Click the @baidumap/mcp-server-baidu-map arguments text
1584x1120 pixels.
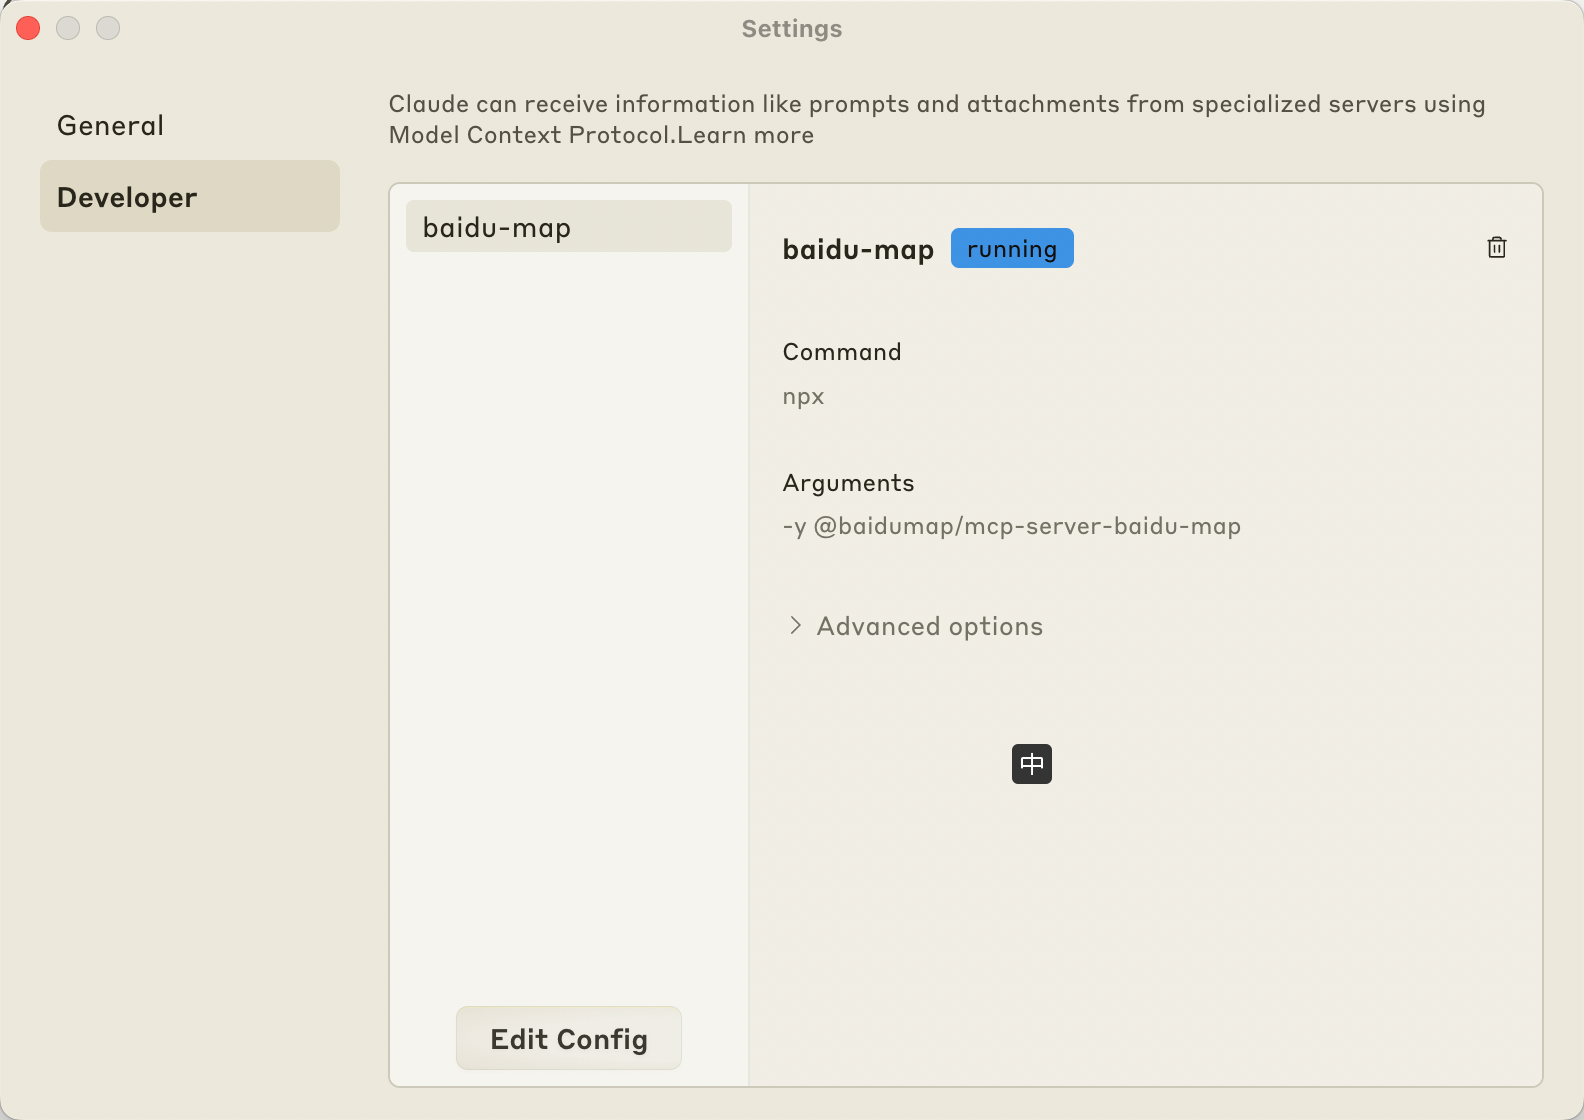click(1012, 526)
